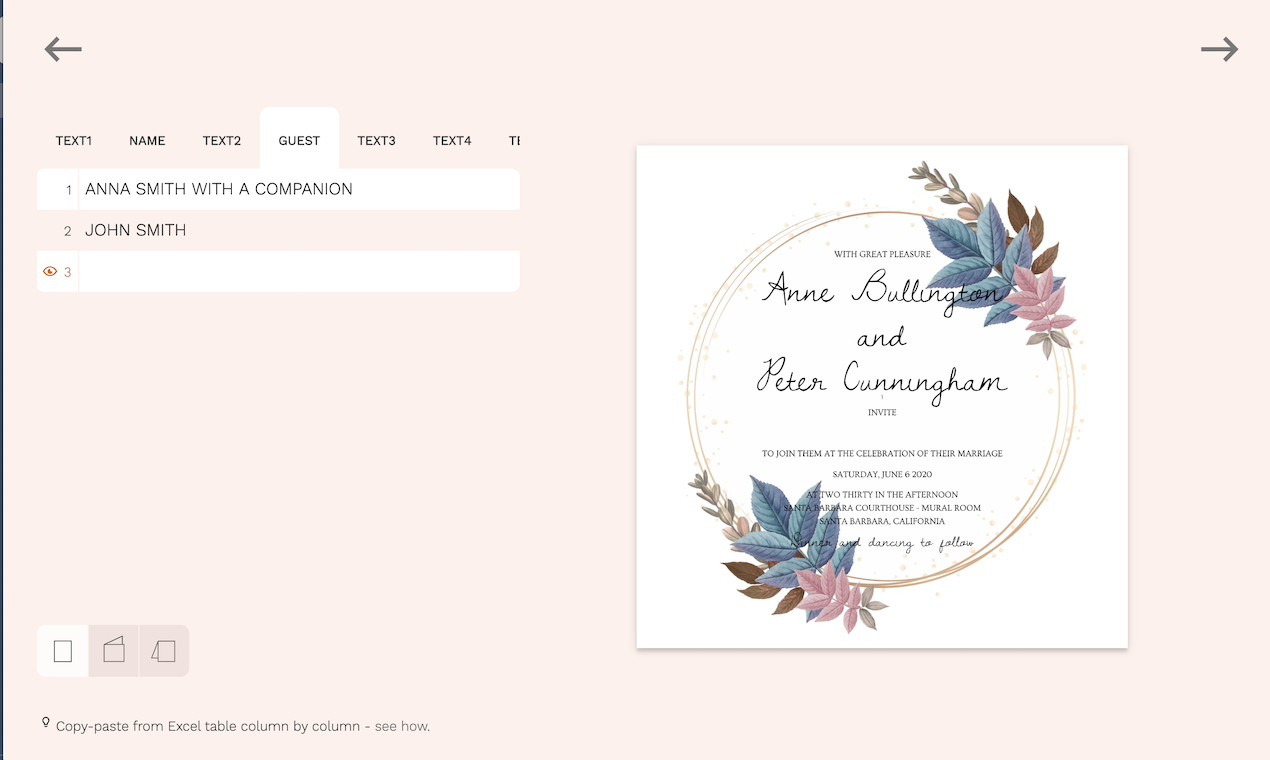This screenshot has height=760, width=1270.
Task: Open the NAME tab
Action: click(x=147, y=140)
